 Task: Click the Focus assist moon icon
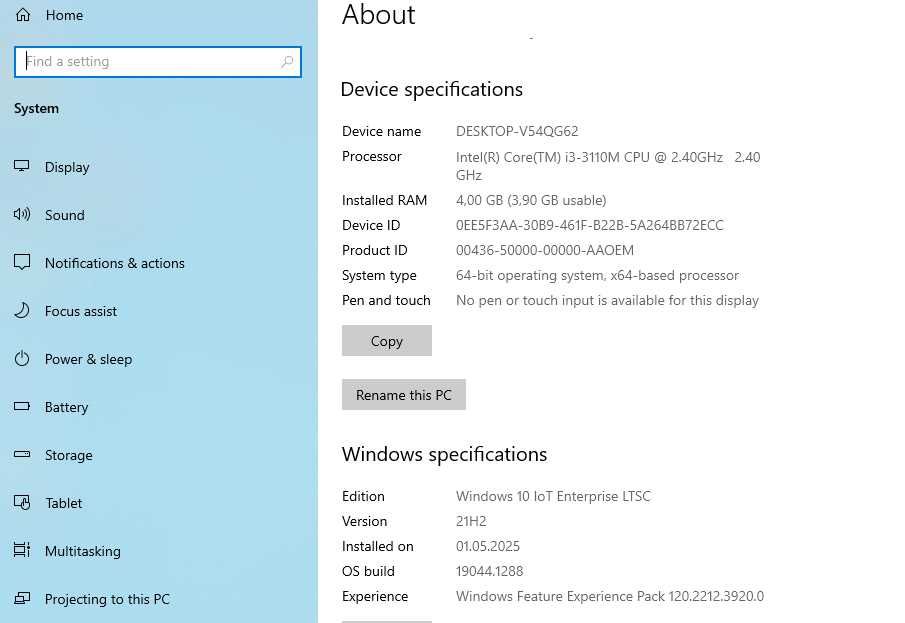click(x=22, y=311)
